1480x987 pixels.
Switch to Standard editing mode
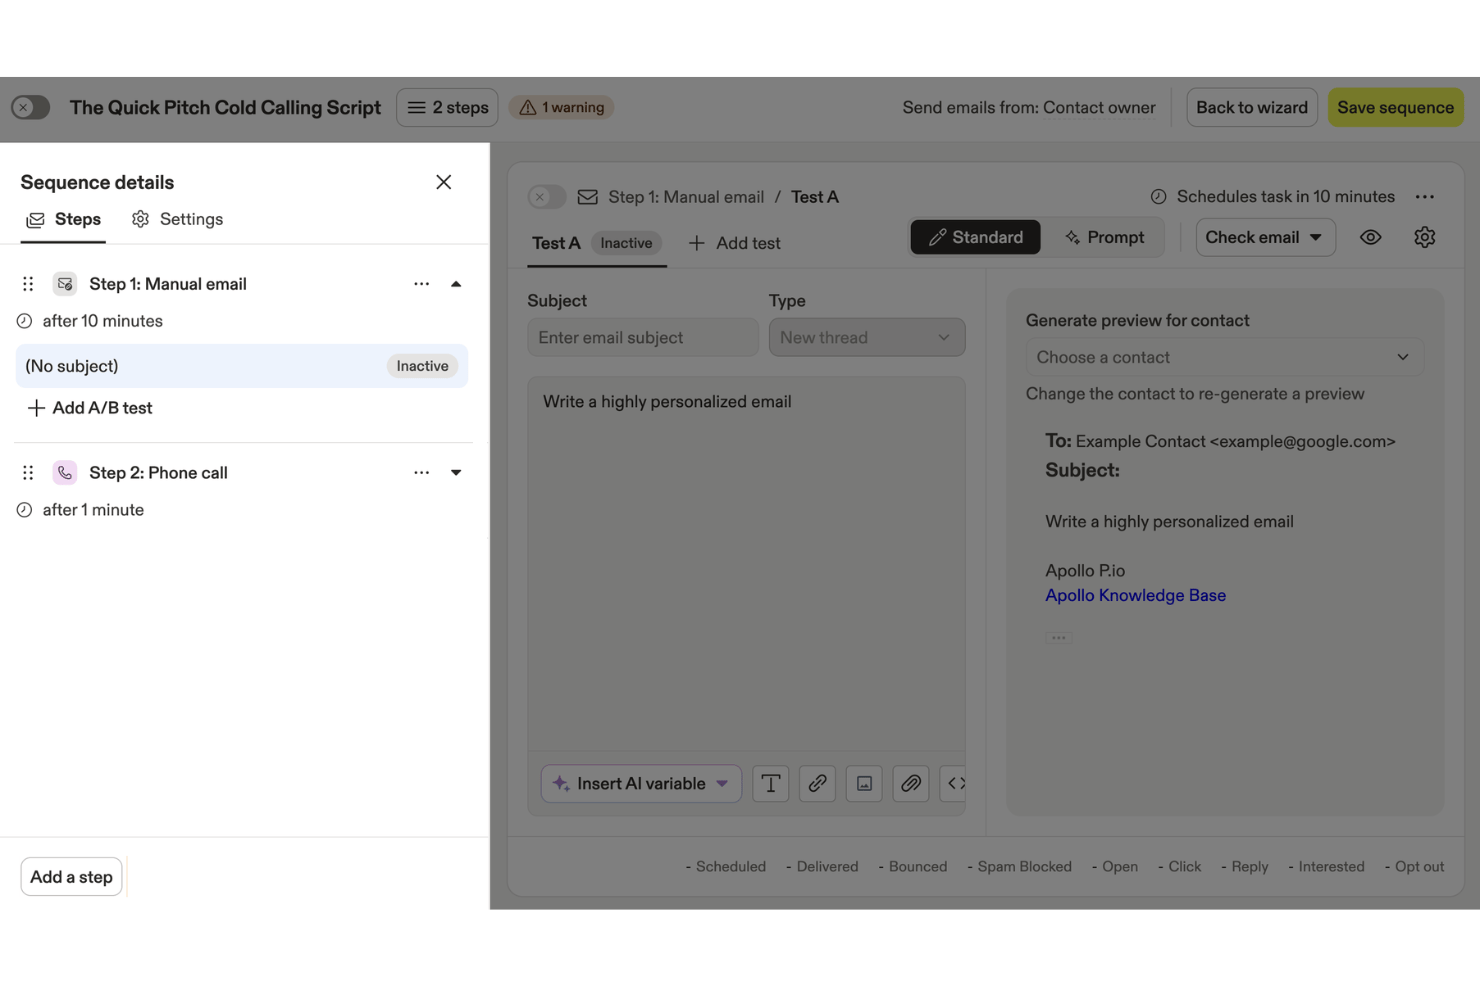(x=976, y=237)
